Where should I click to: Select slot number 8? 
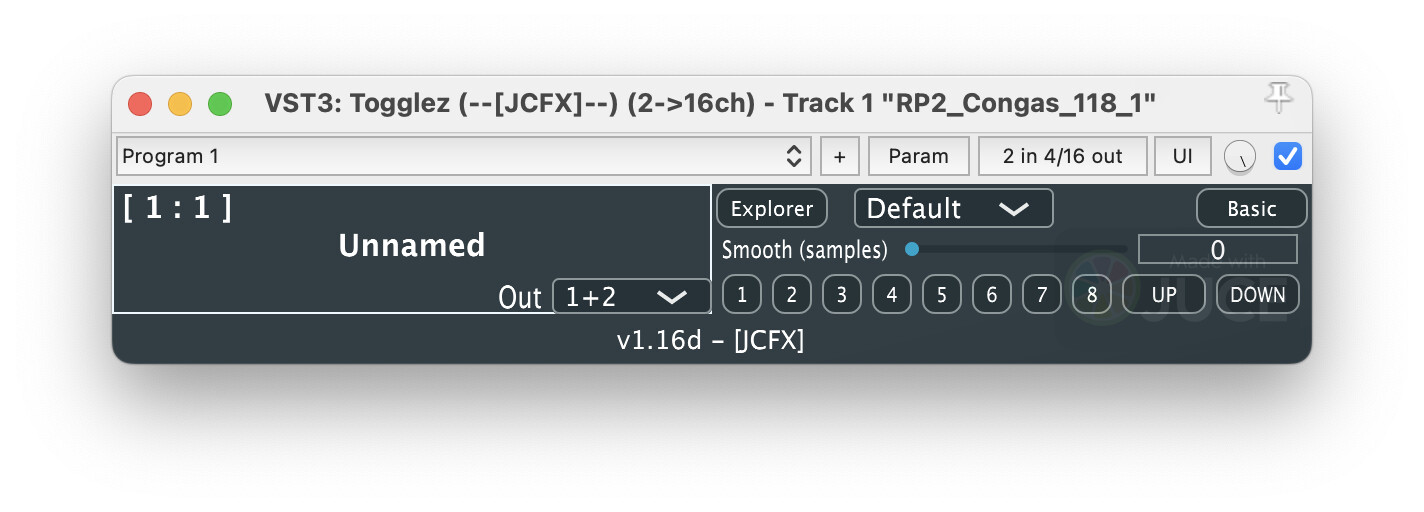(1091, 295)
